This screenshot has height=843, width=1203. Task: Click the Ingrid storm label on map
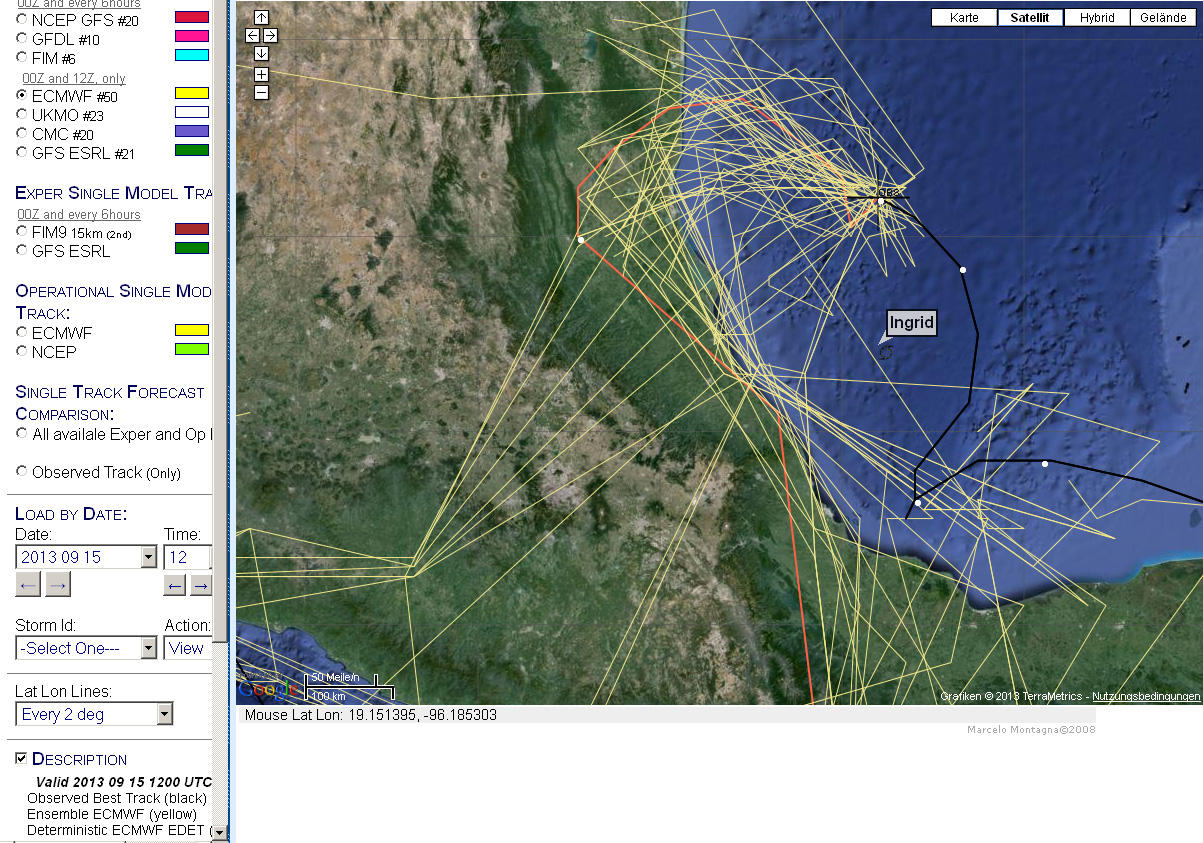click(x=911, y=323)
